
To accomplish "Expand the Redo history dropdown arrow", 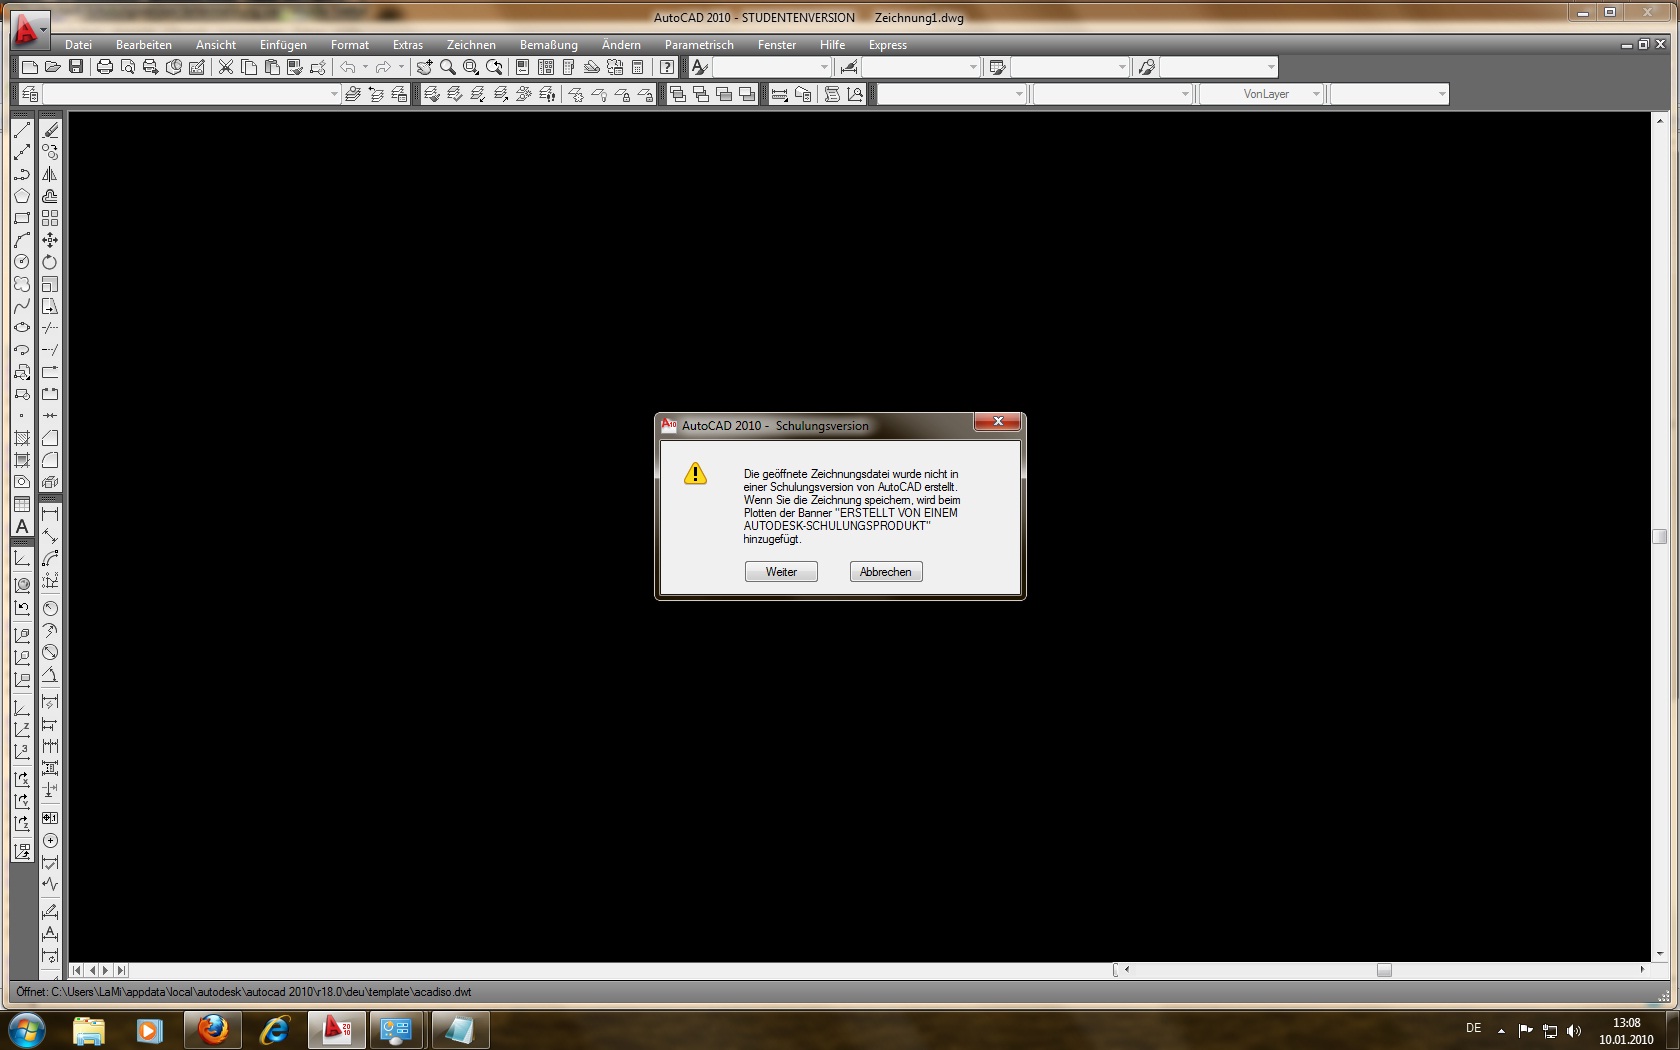I will pos(401,67).
